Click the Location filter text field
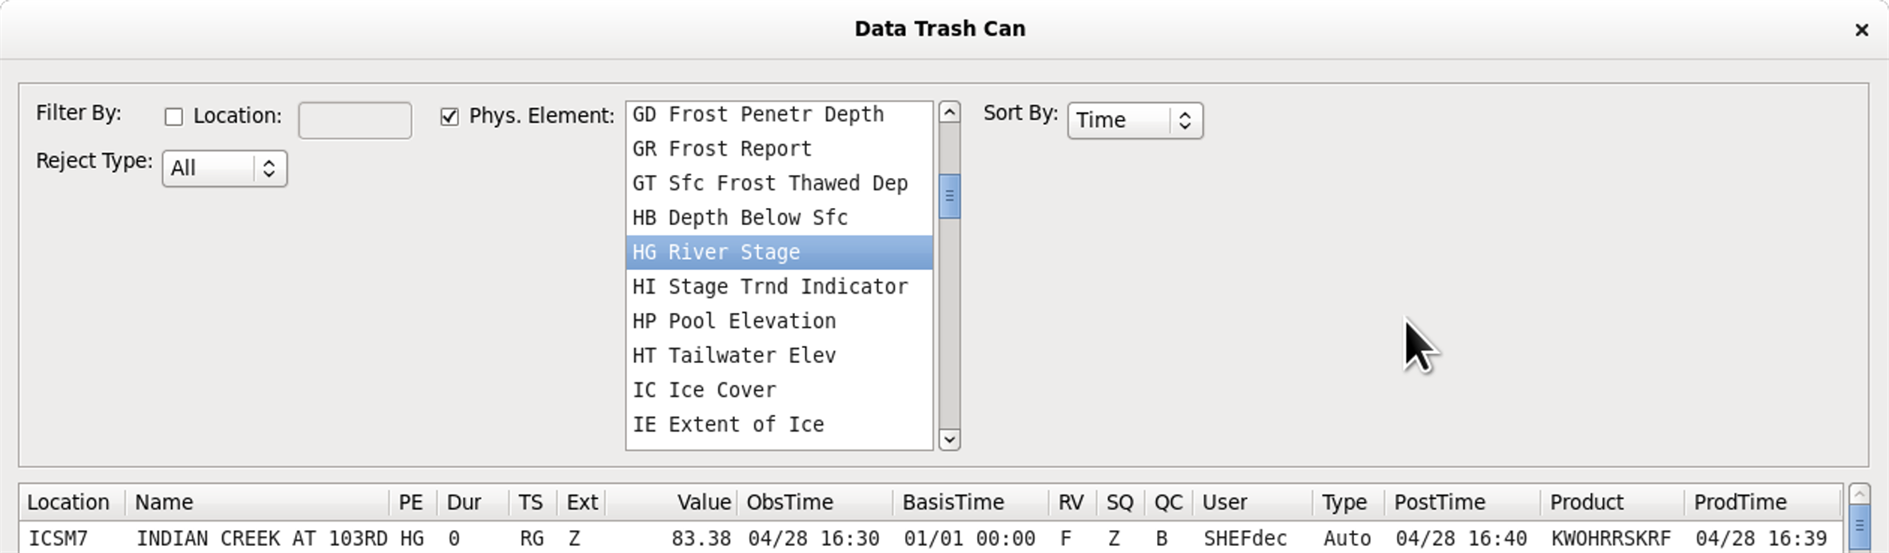The width and height of the screenshot is (1889, 553). pyautogui.click(x=355, y=120)
